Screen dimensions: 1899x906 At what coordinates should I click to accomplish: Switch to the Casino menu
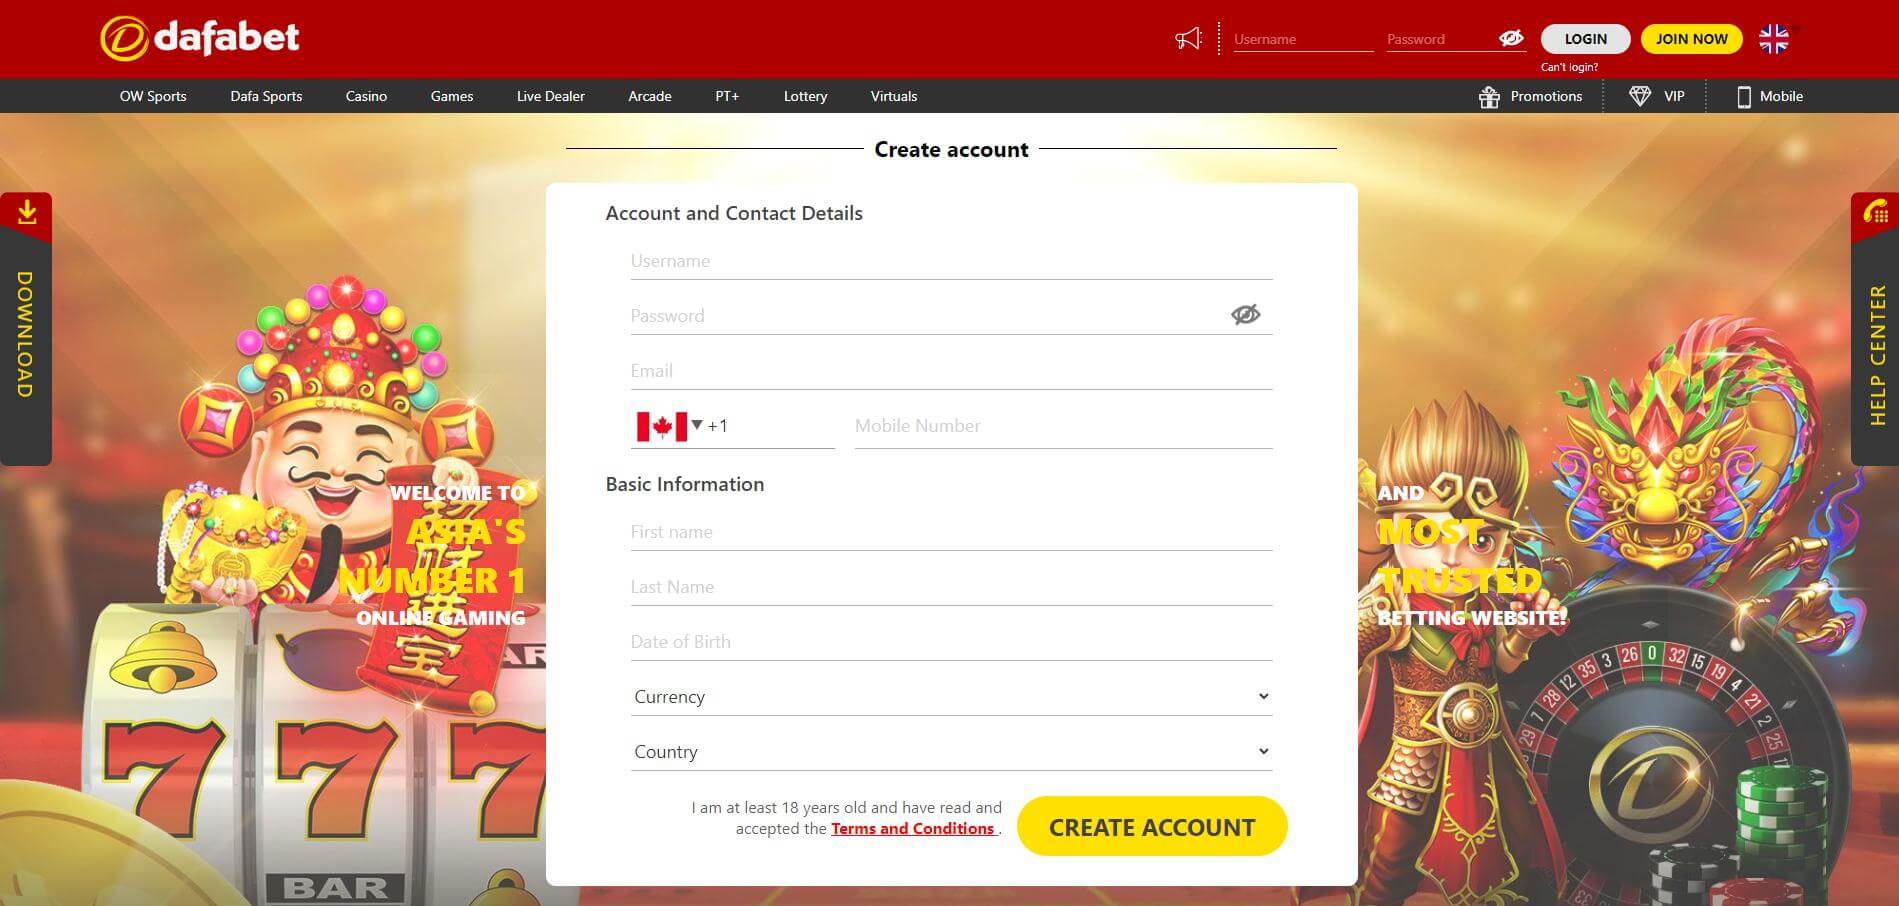[366, 96]
